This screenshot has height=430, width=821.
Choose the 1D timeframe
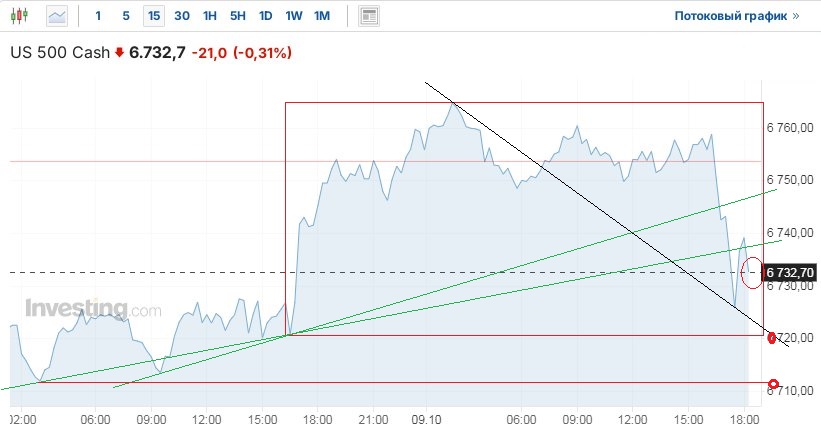pos(265,16)
